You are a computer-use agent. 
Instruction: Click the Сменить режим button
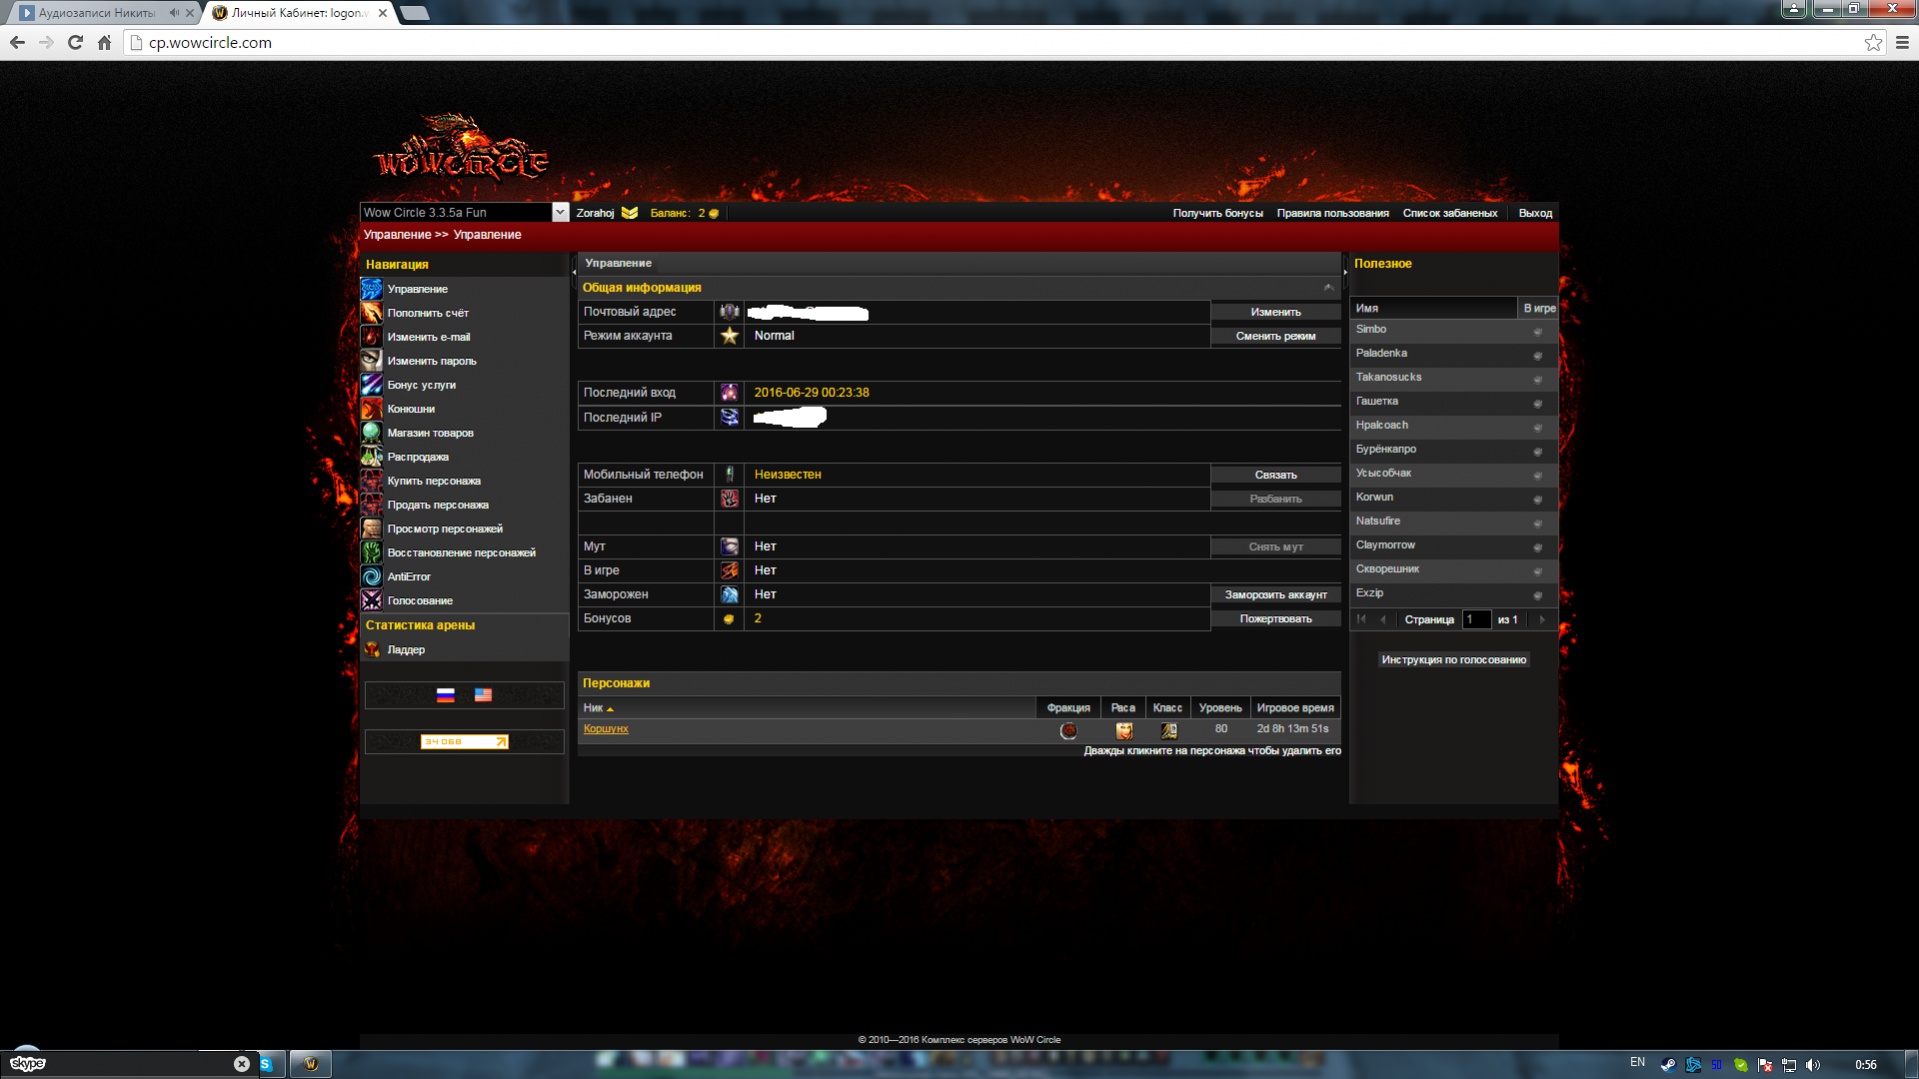pos(1274,336)
